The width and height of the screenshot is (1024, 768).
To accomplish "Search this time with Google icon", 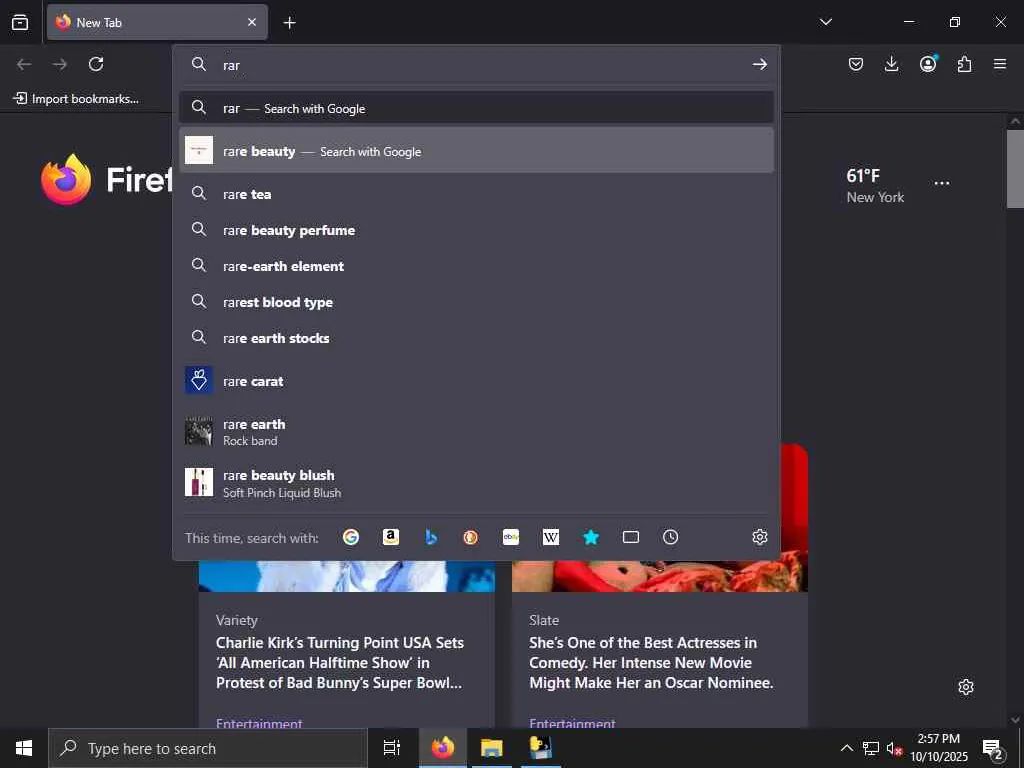I will tap(351, 537).
